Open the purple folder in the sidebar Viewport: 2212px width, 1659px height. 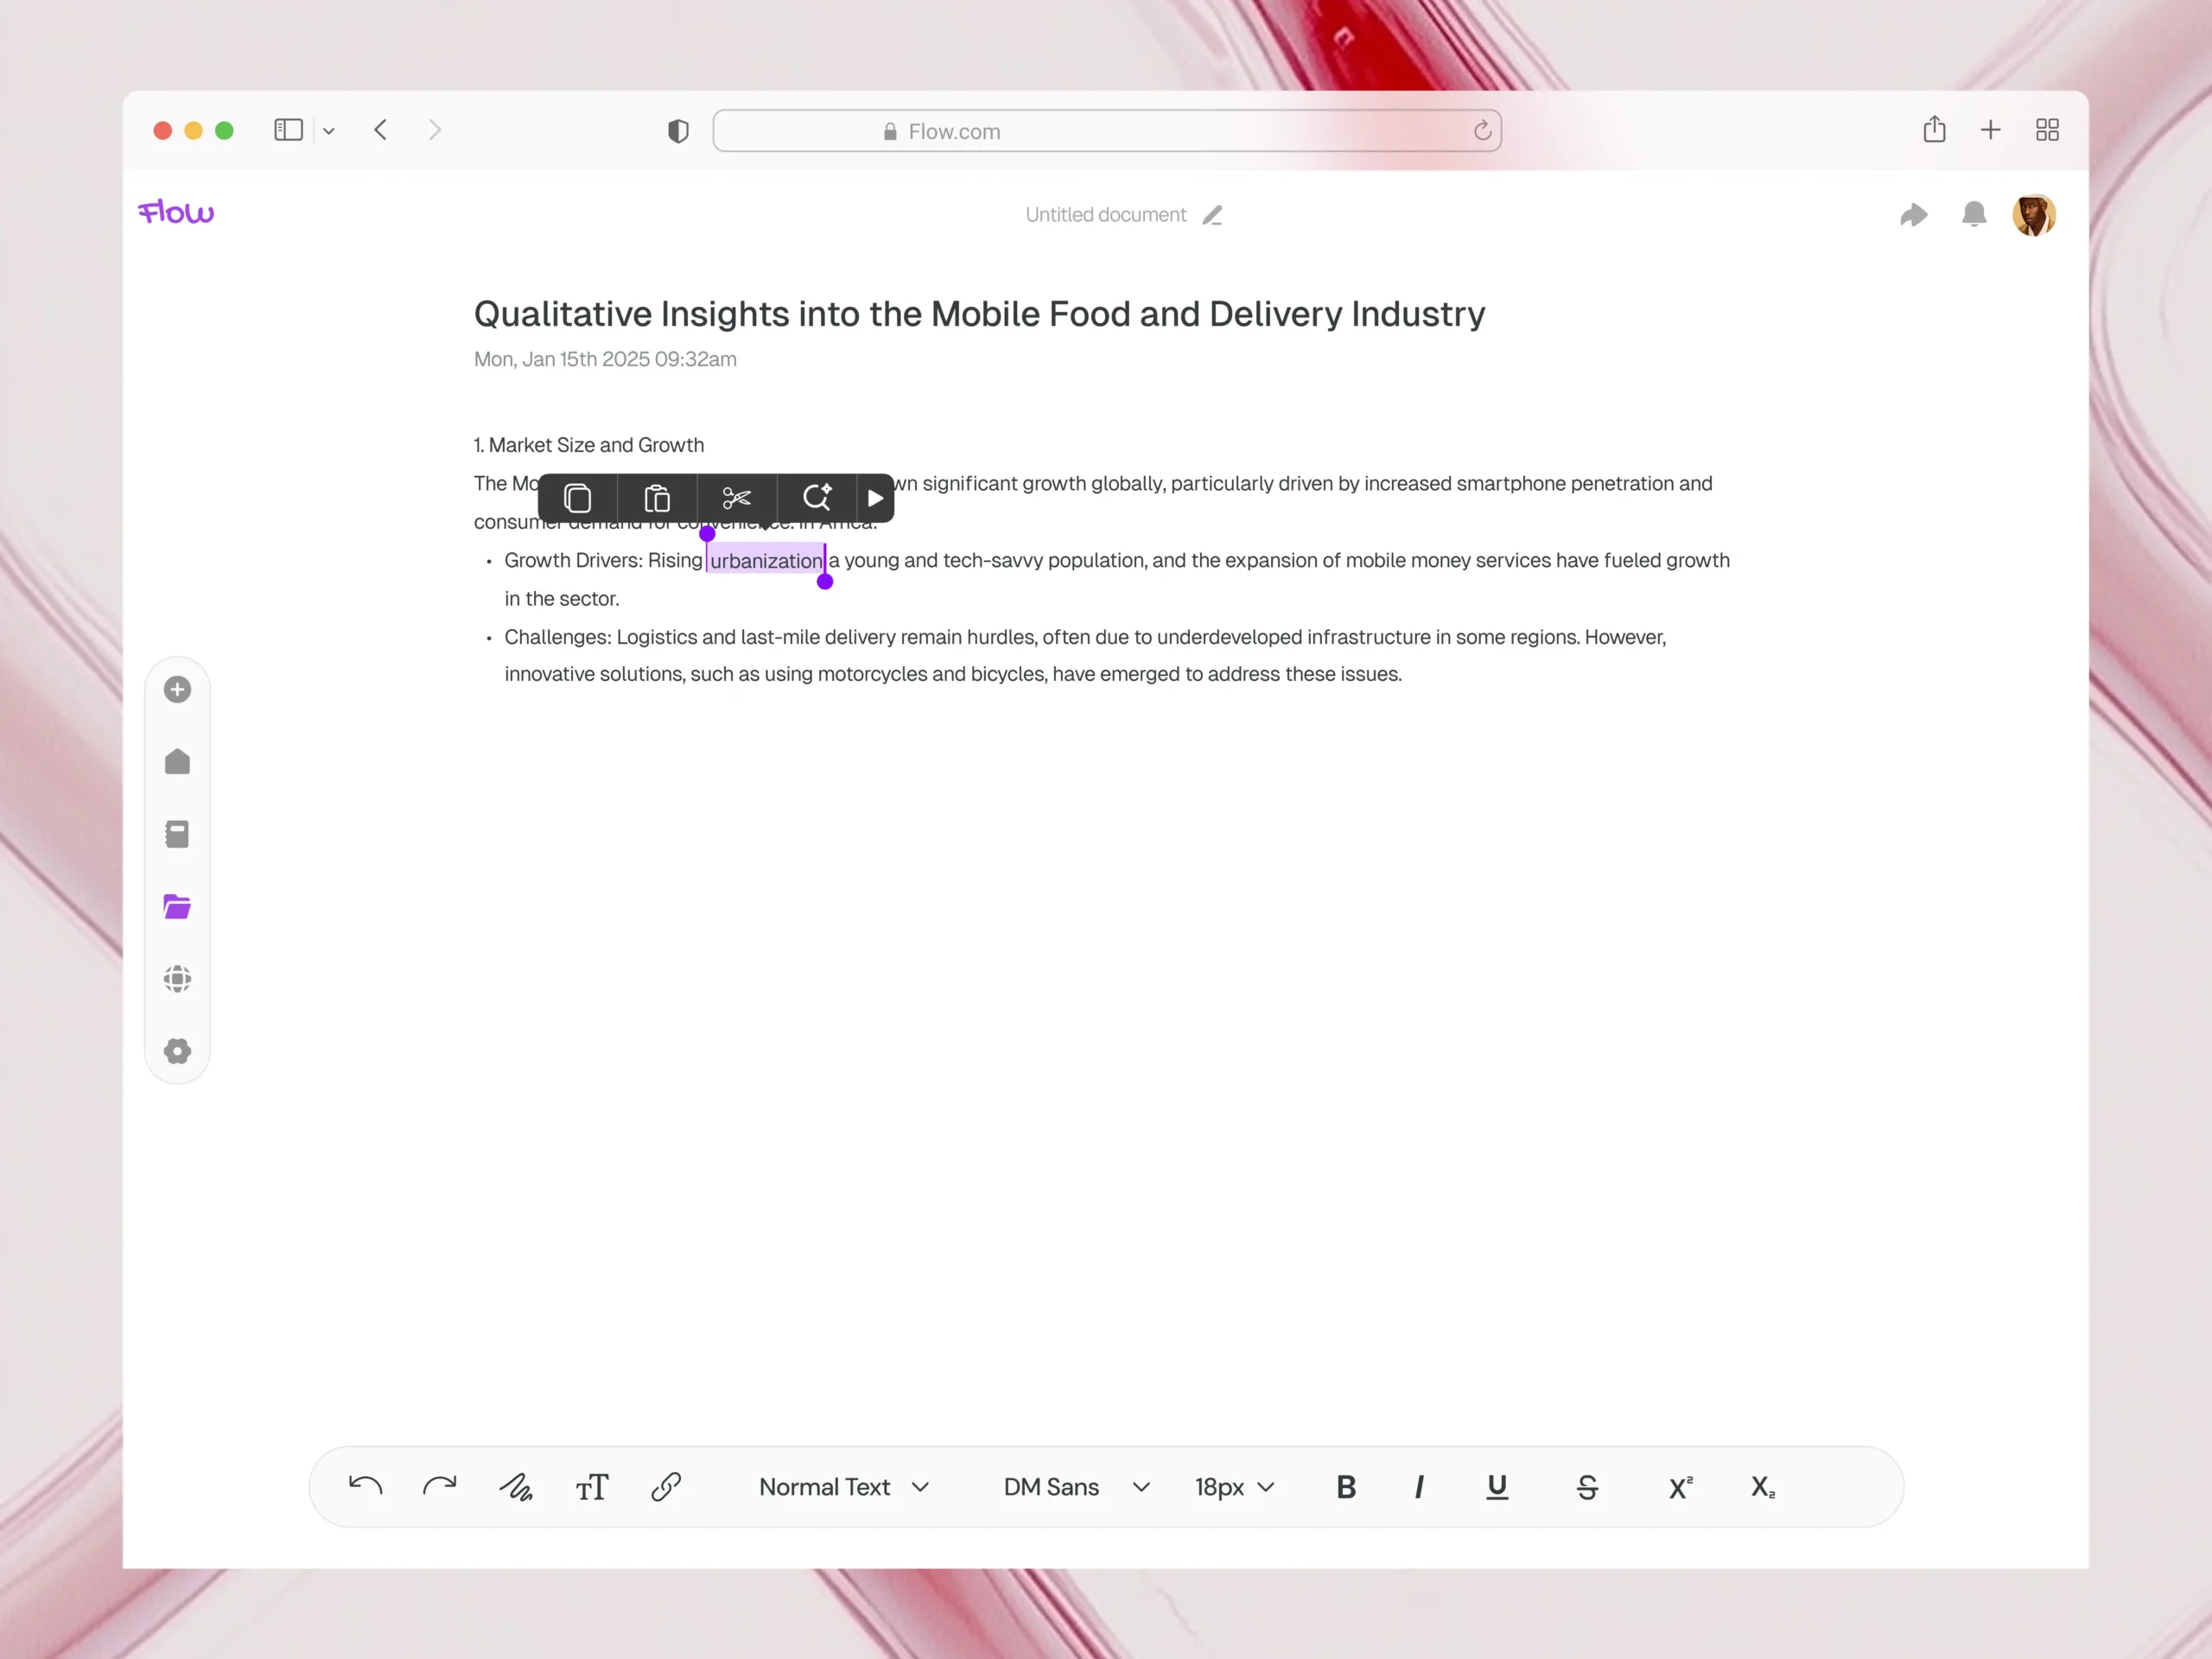pyautogui.click(x=177, y=907)
